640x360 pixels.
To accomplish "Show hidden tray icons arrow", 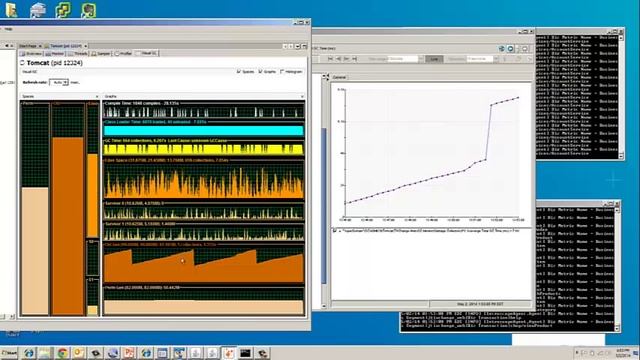I will pyautogui.click(x=577, y=353).
